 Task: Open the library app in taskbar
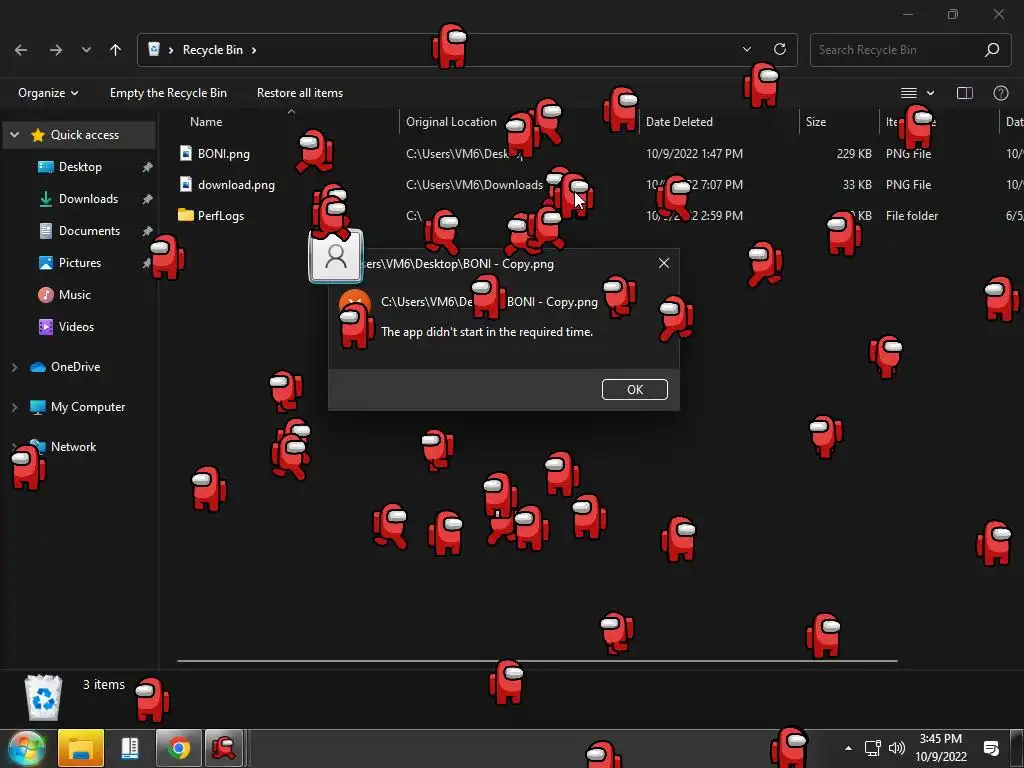(130, 748)
